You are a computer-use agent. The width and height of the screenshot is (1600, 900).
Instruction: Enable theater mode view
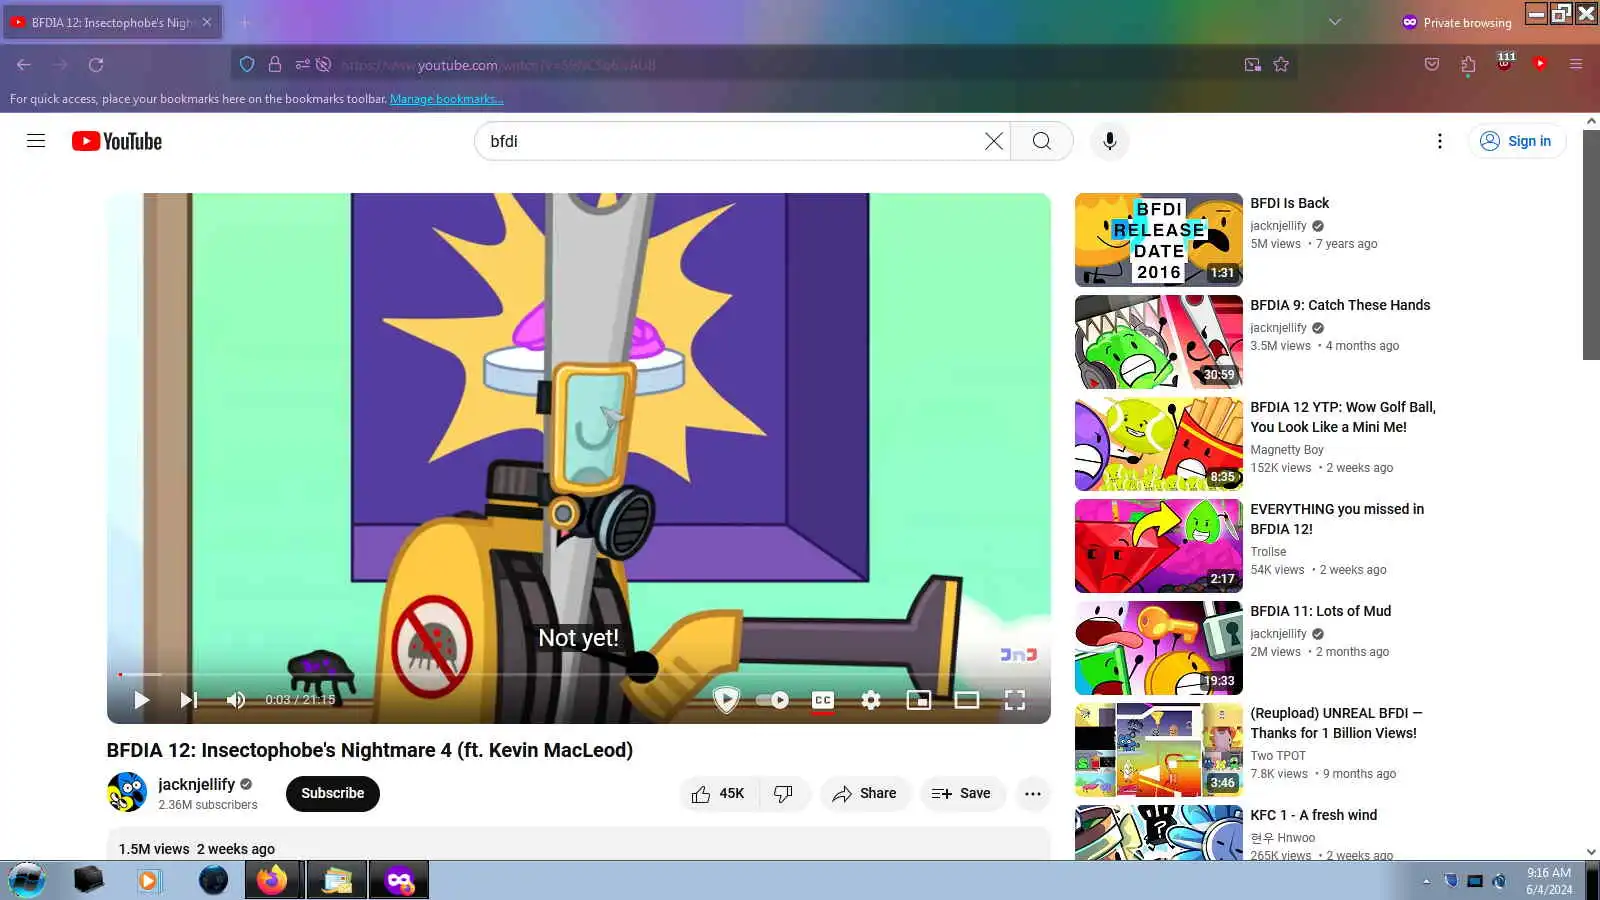coord(967,700)
